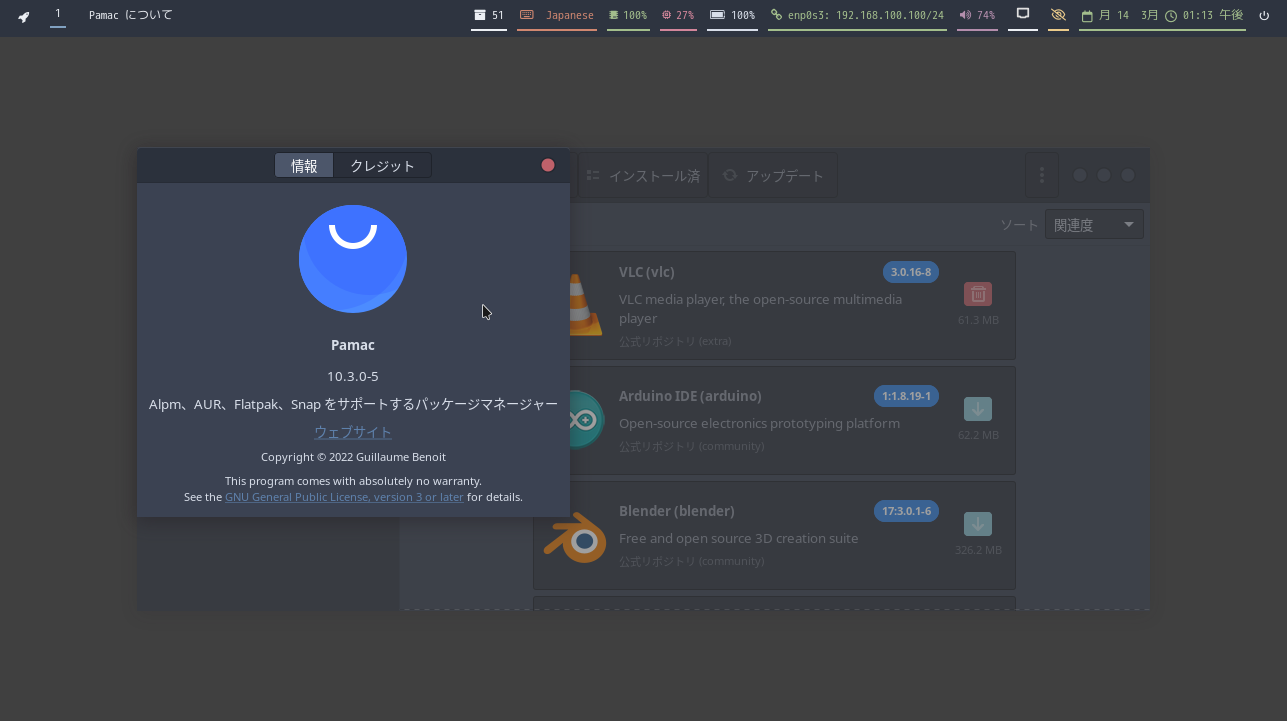Screen dimensions: 1287x721
Task: Click the calendar date indicator in the top bar
Action: pos(1120,15)
